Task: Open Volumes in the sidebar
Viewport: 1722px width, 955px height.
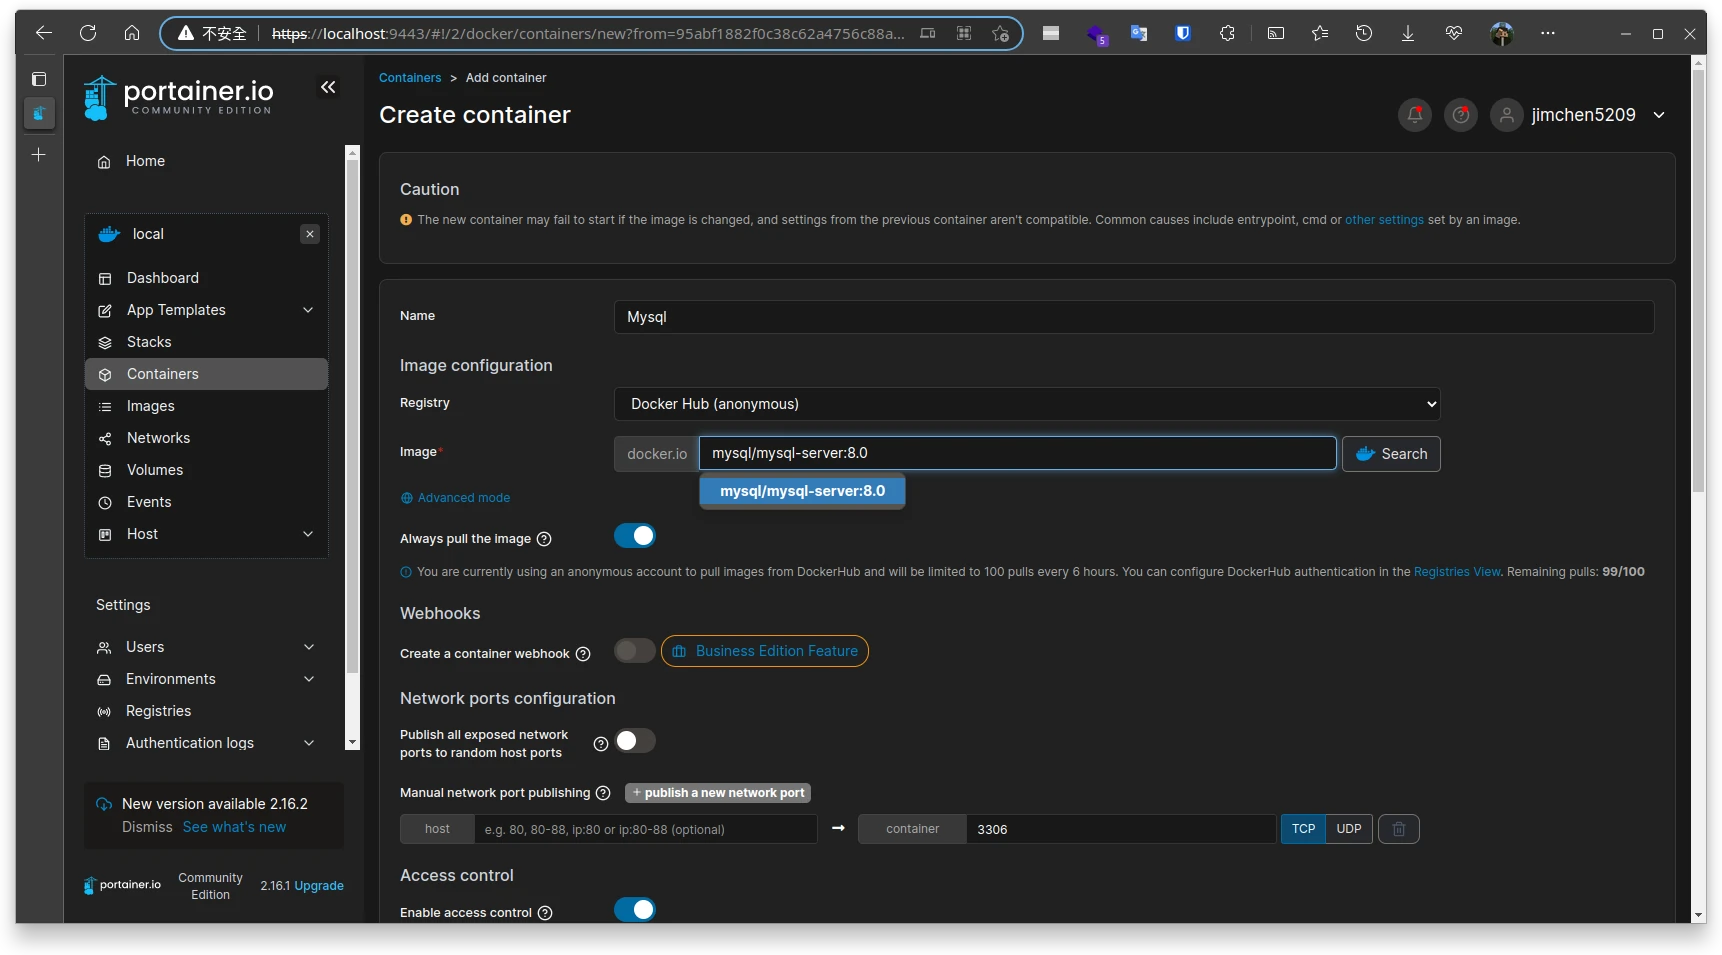Action: (x=154, y=470)
